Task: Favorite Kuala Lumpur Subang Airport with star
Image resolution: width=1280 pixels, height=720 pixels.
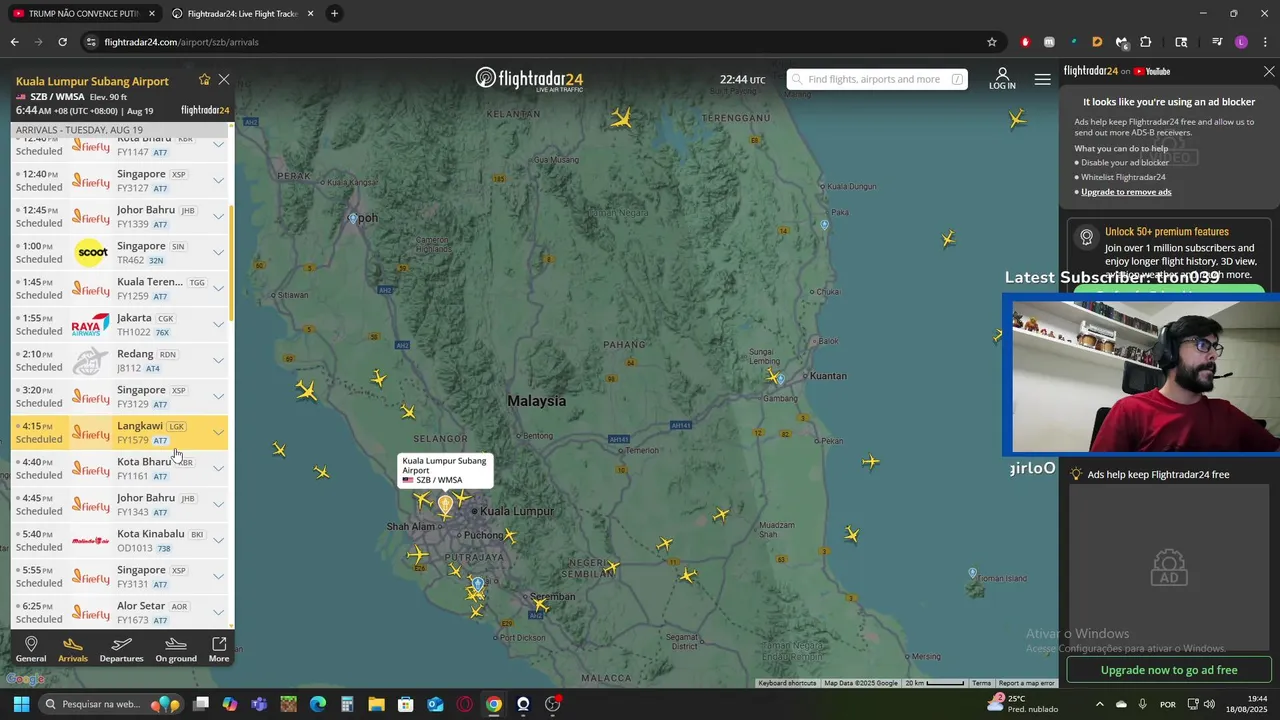Action: (x=204, y=80)
